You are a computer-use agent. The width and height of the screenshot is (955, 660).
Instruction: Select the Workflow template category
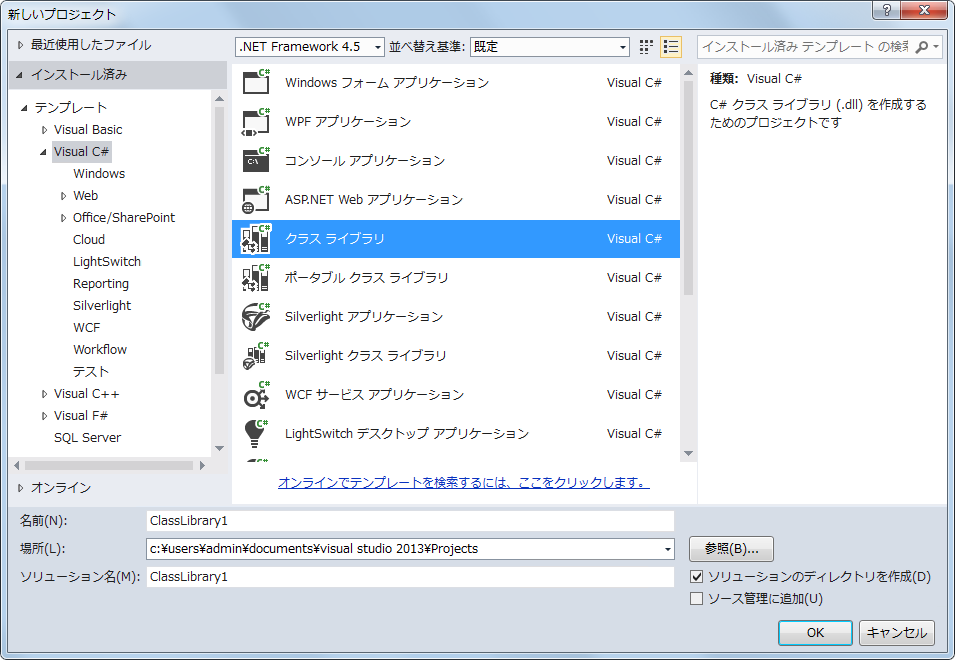point(100,349)
